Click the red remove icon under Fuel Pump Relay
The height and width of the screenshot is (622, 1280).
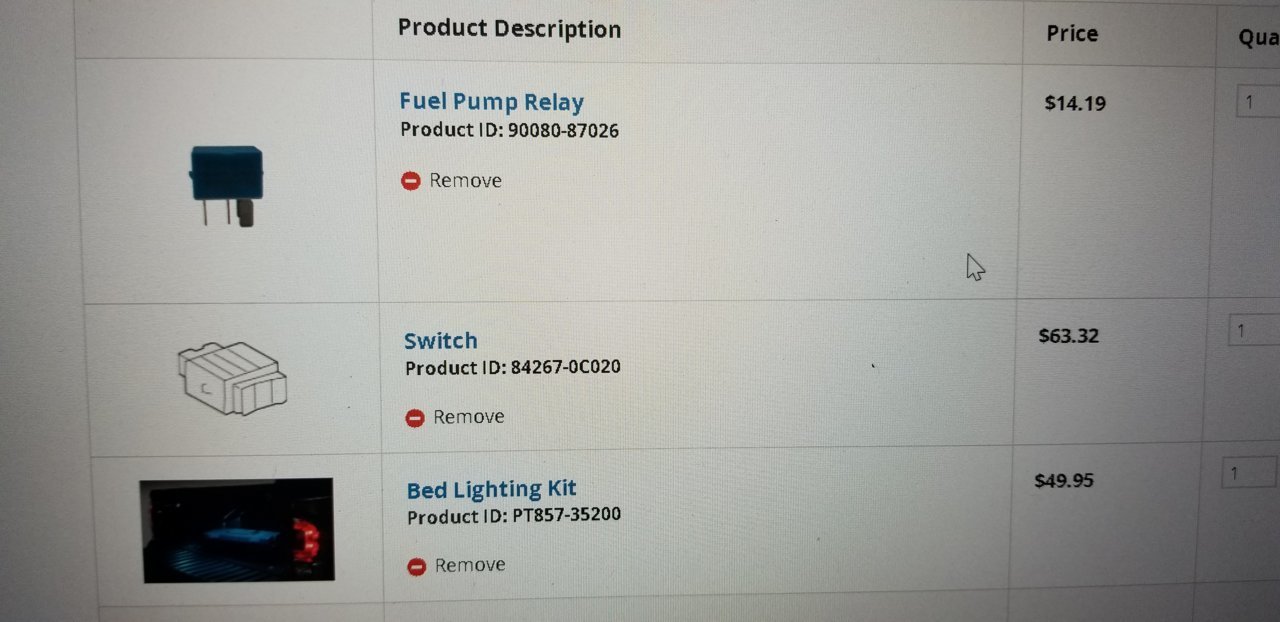coord(410,181)
